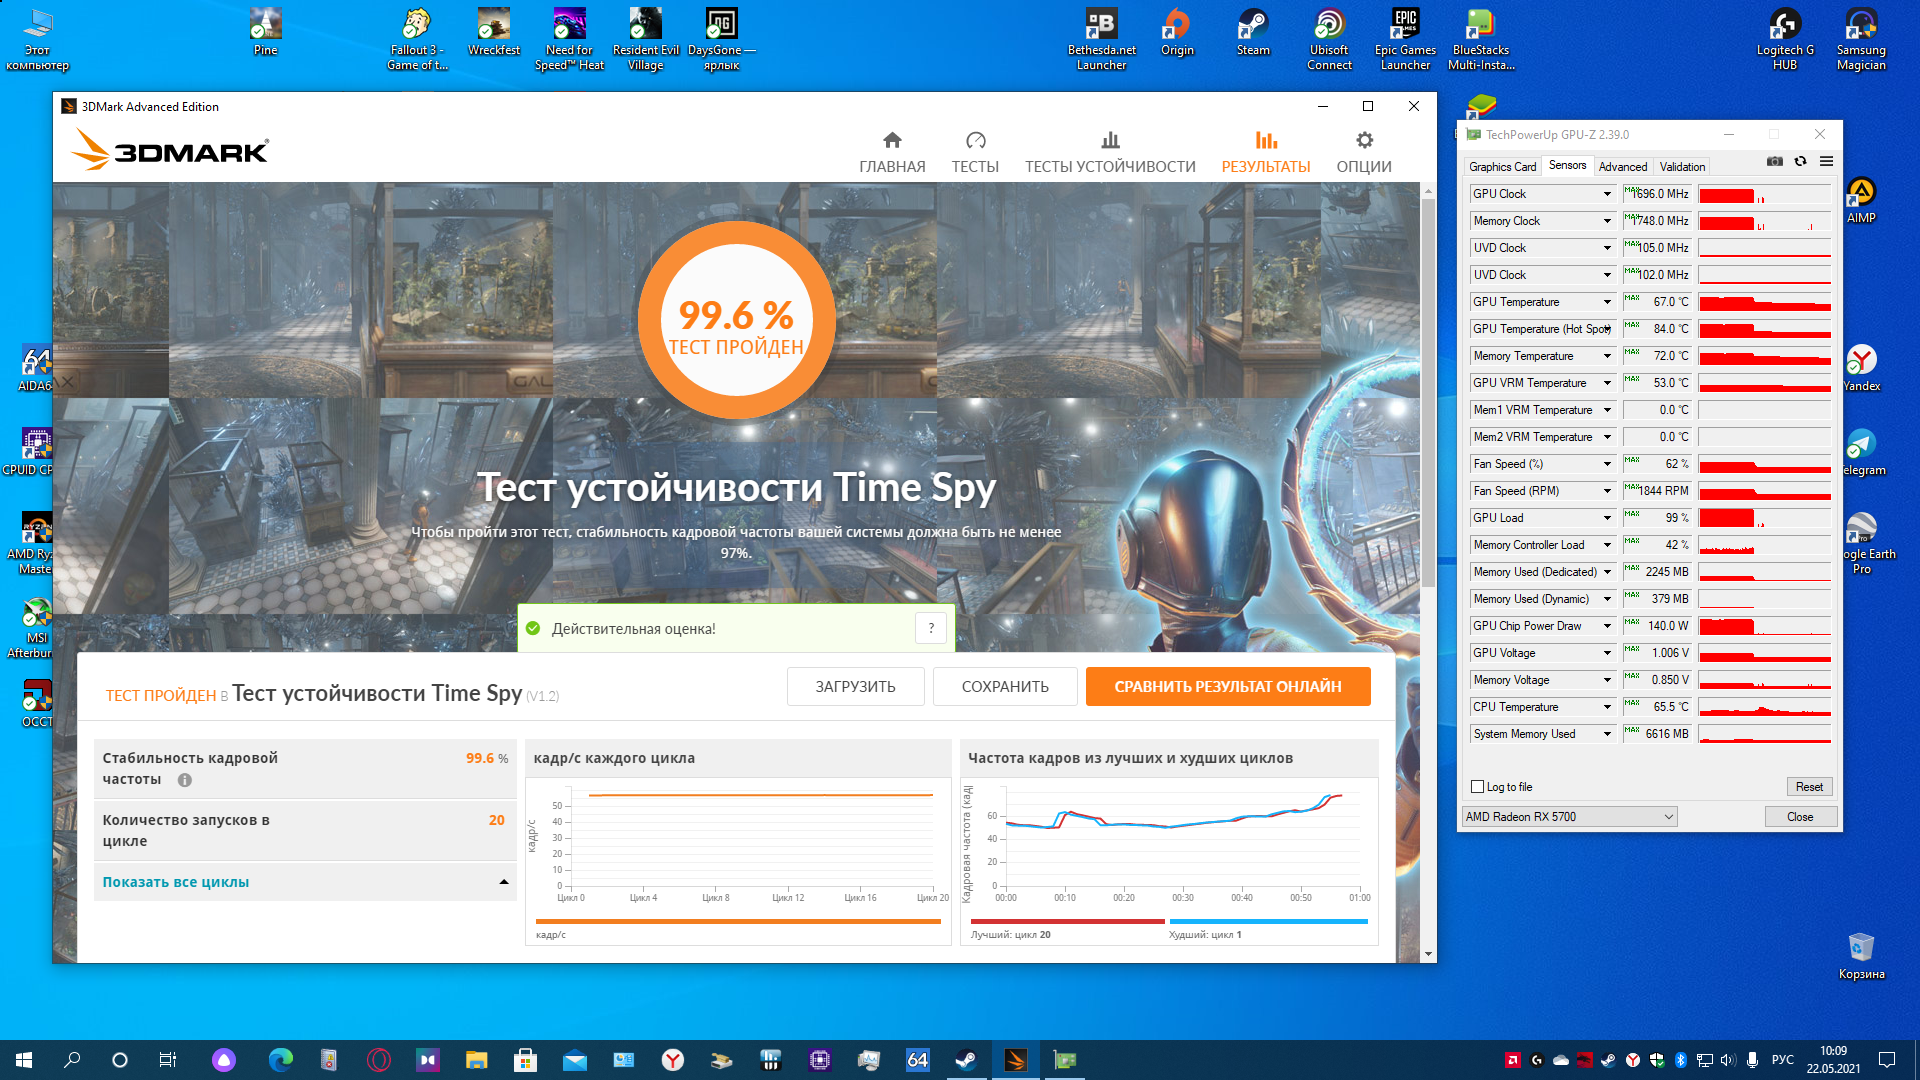This screenshot has width=1920, height=1080.
Task: Click the question mark help button
Action: 931,628
